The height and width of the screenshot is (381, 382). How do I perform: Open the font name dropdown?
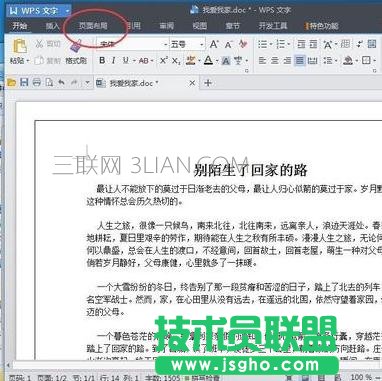[x=166, y=44]
